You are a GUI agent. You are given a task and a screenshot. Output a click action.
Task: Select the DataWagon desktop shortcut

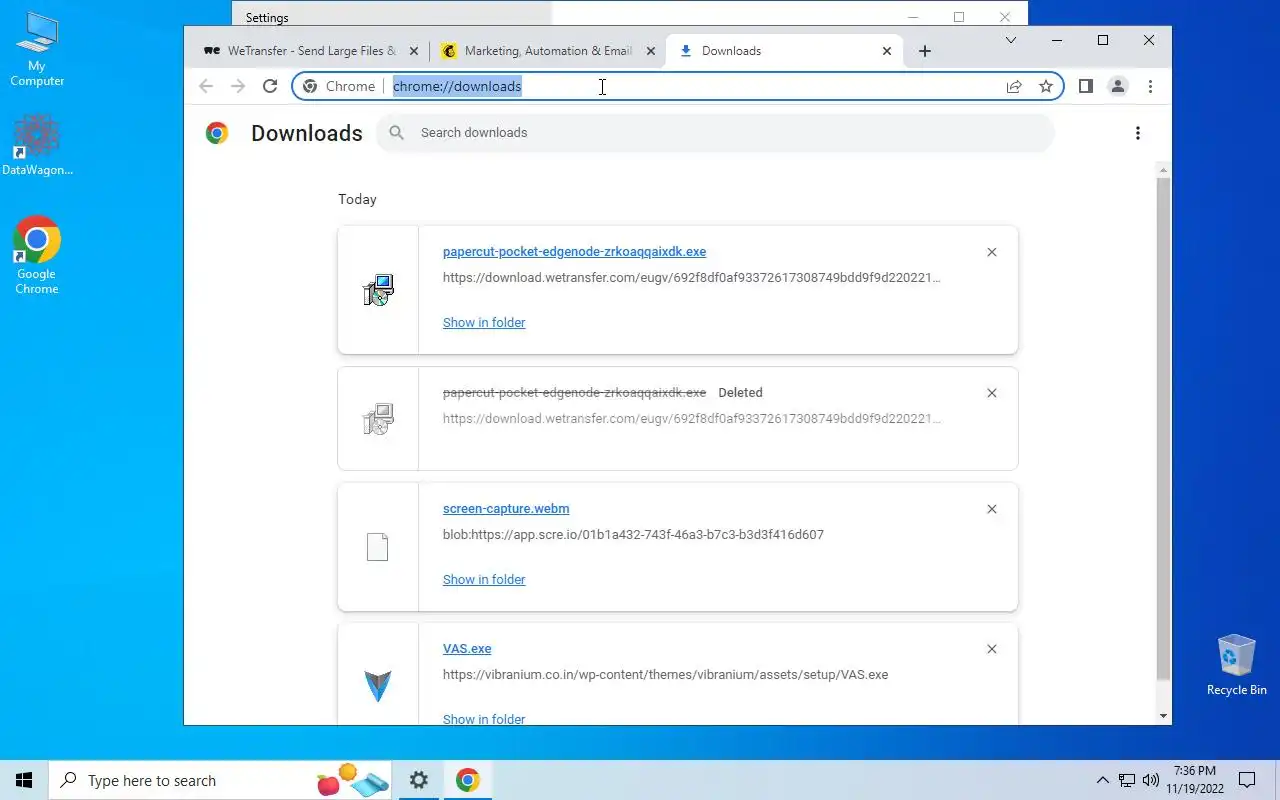[37, 146]
